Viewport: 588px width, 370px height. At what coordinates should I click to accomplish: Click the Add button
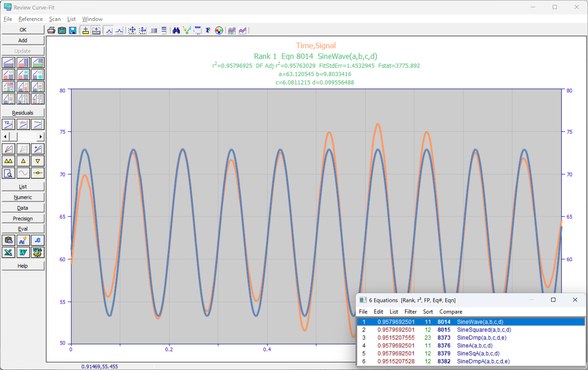tap(23, 40)
